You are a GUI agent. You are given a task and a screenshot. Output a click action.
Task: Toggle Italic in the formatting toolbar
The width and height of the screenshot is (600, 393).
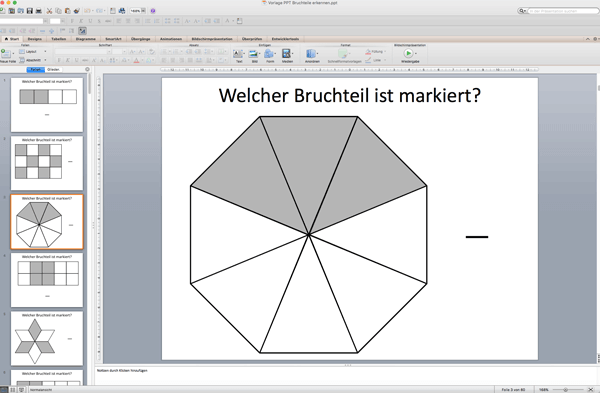click(x=81, y=21)
